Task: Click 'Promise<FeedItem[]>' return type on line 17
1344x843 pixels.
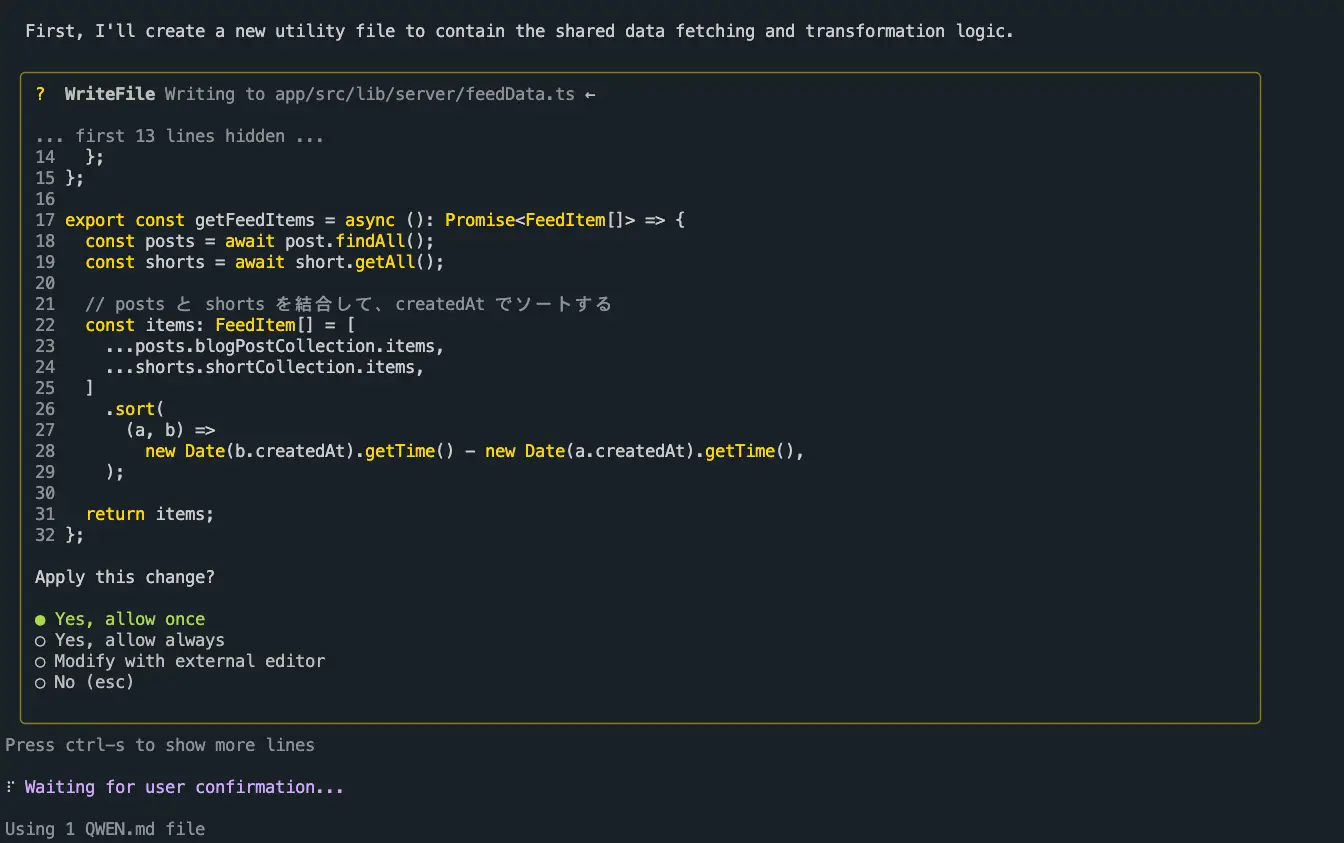Action: (x=540, y=220)
